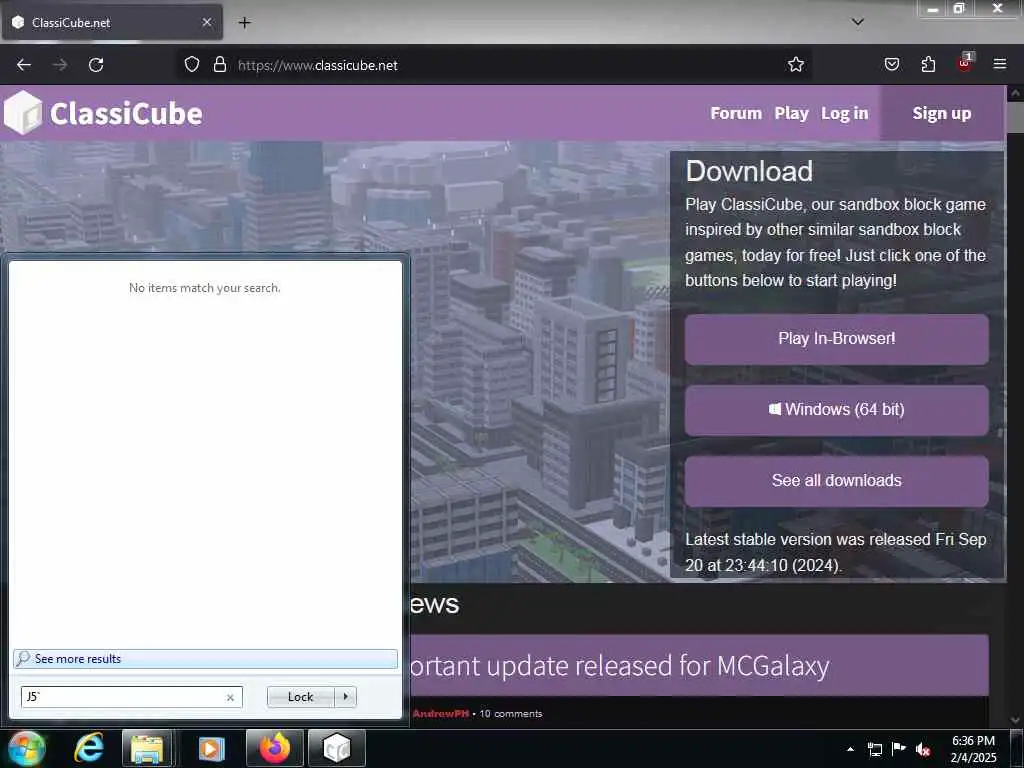Click the Windows Start orb
1024x768 pixels.
27,748
